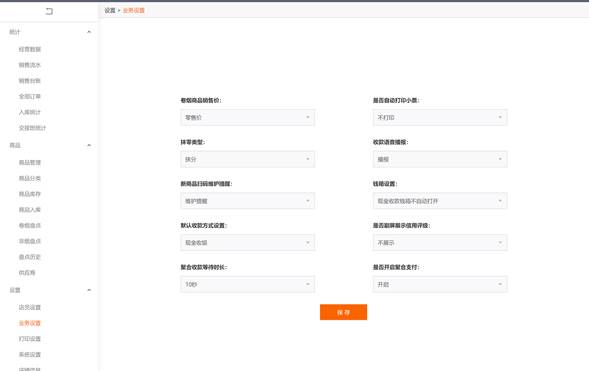Open 供应商 in the sidebar
This screenshot has height=371, width=589.
(x=27, y=273)
